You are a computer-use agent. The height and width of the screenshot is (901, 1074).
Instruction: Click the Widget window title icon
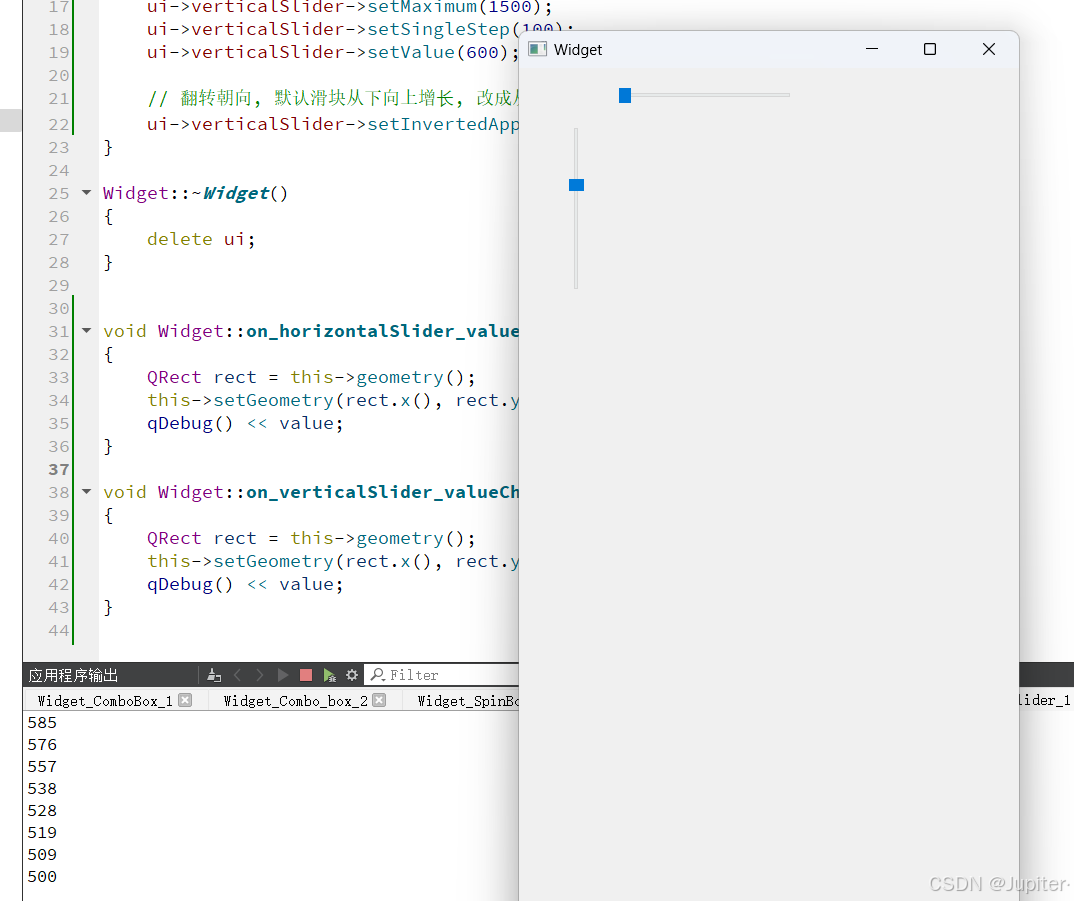[x=538, y=49]
